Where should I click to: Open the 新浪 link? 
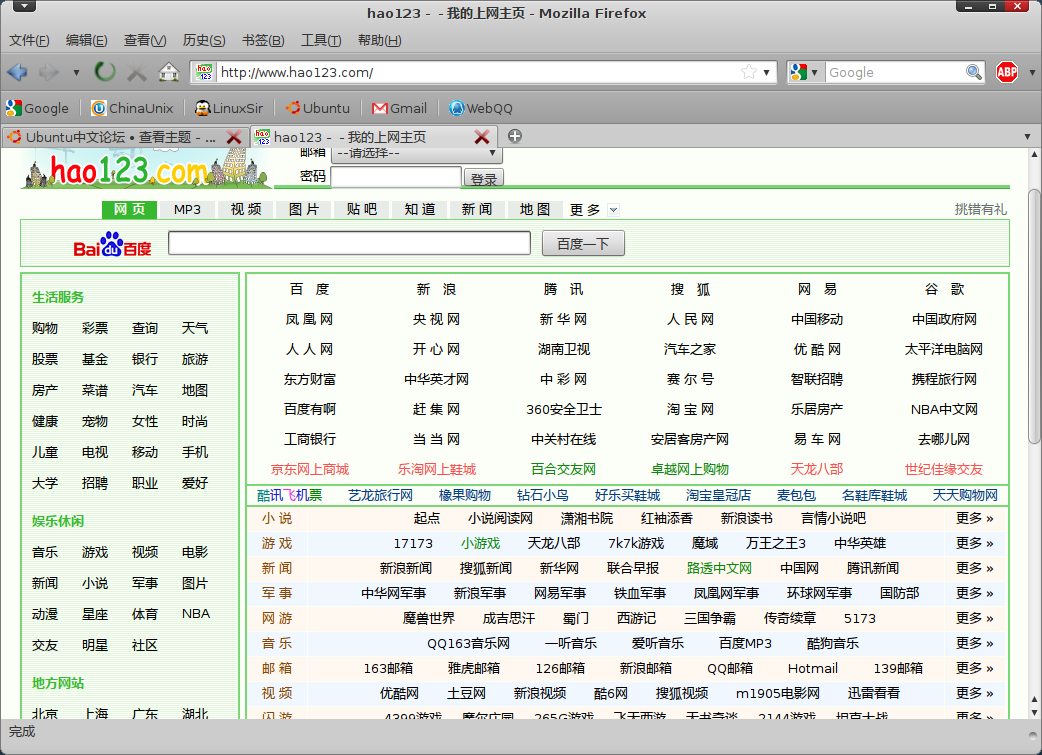[437, 289]
